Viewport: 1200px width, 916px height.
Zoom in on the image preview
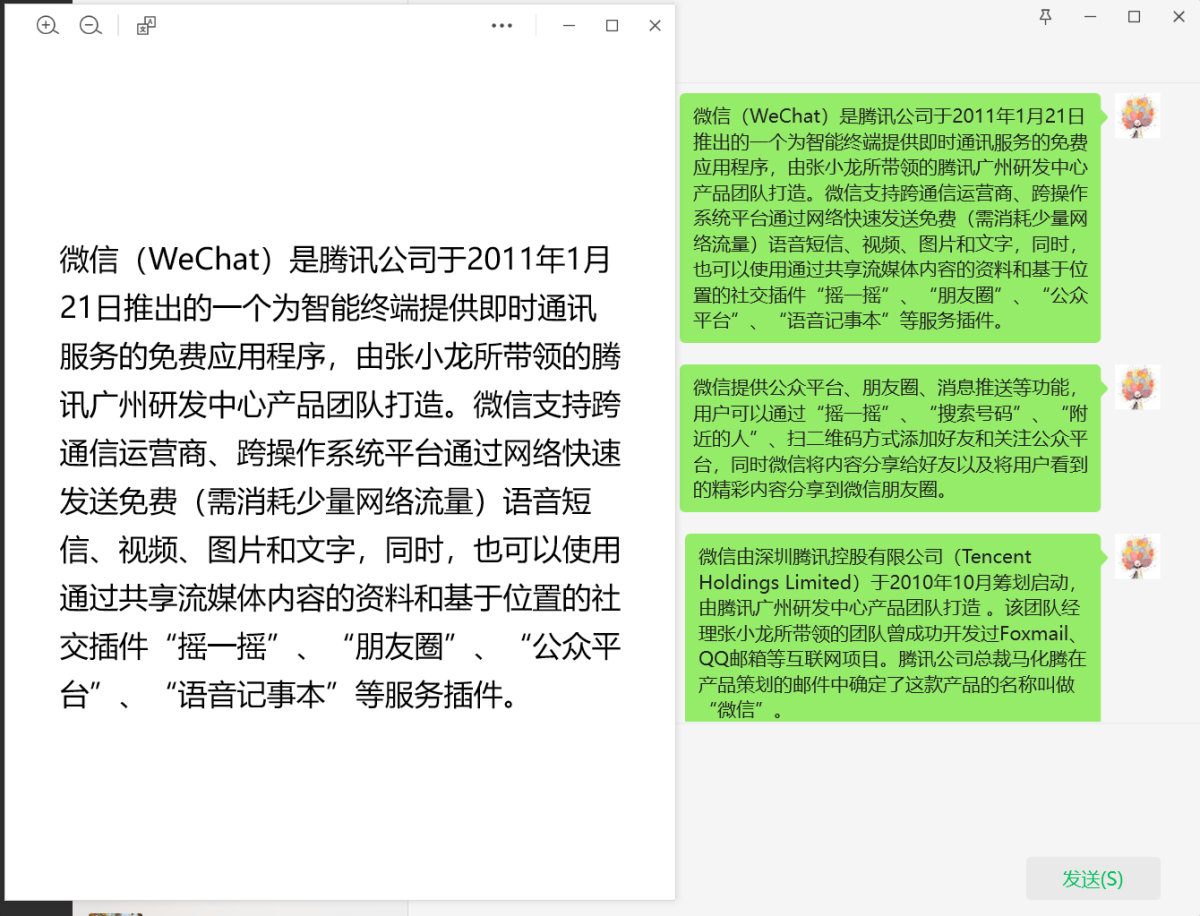[47, 25]
